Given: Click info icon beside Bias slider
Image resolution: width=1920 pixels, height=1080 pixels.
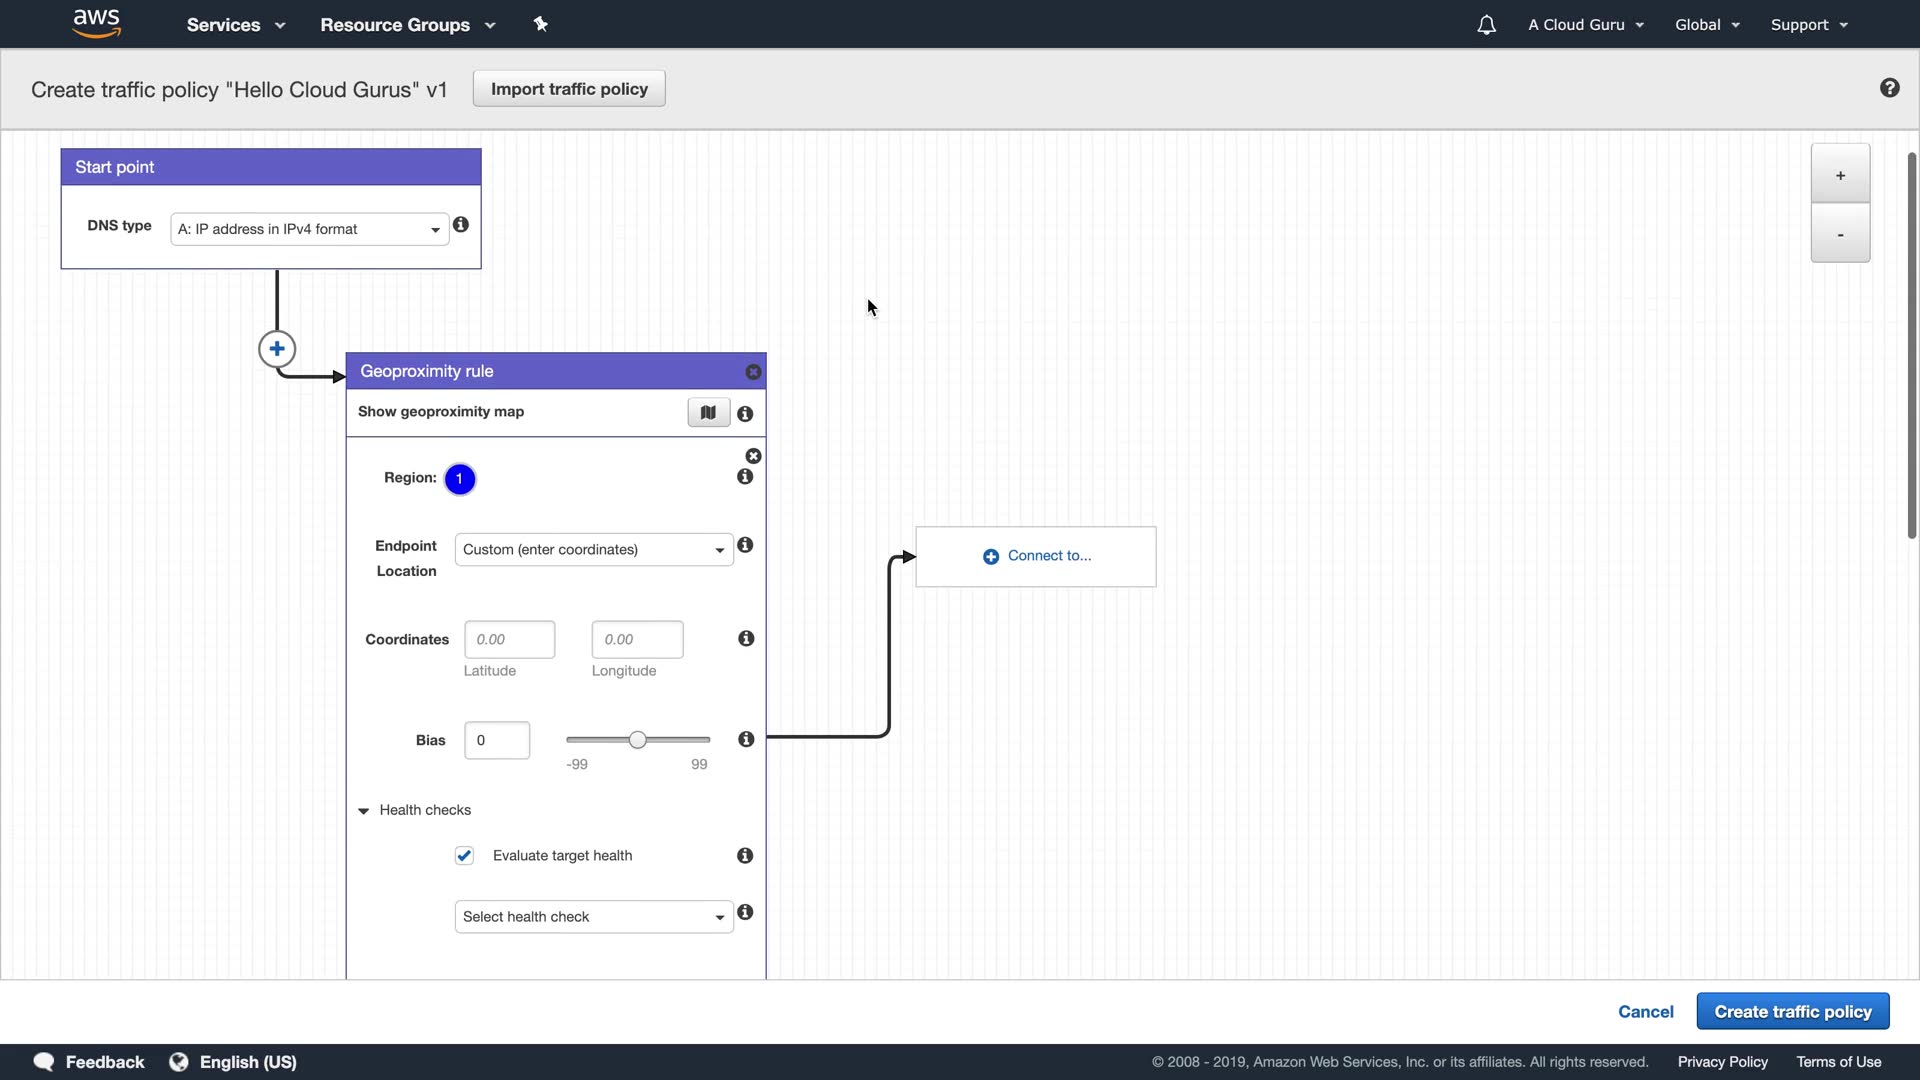Looking at the screenshot, I should (x=746, y=739).
